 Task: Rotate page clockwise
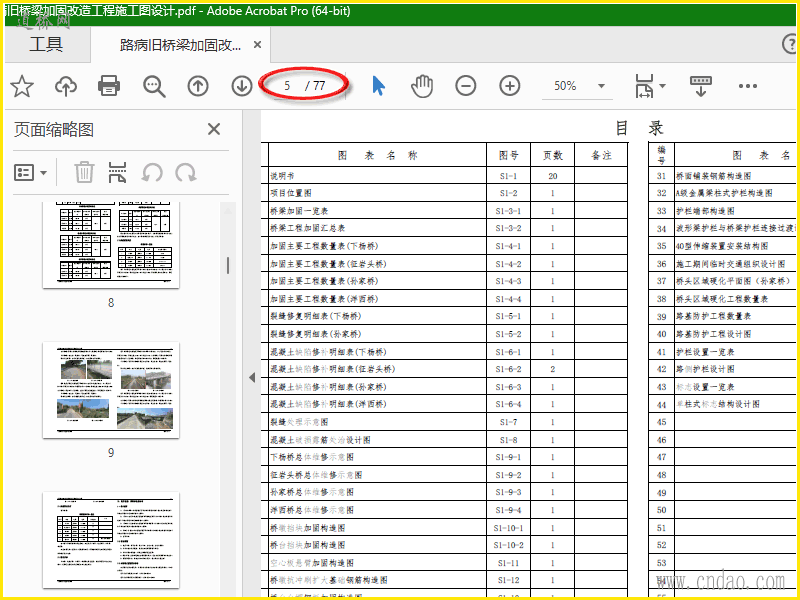tap(186, 172)
